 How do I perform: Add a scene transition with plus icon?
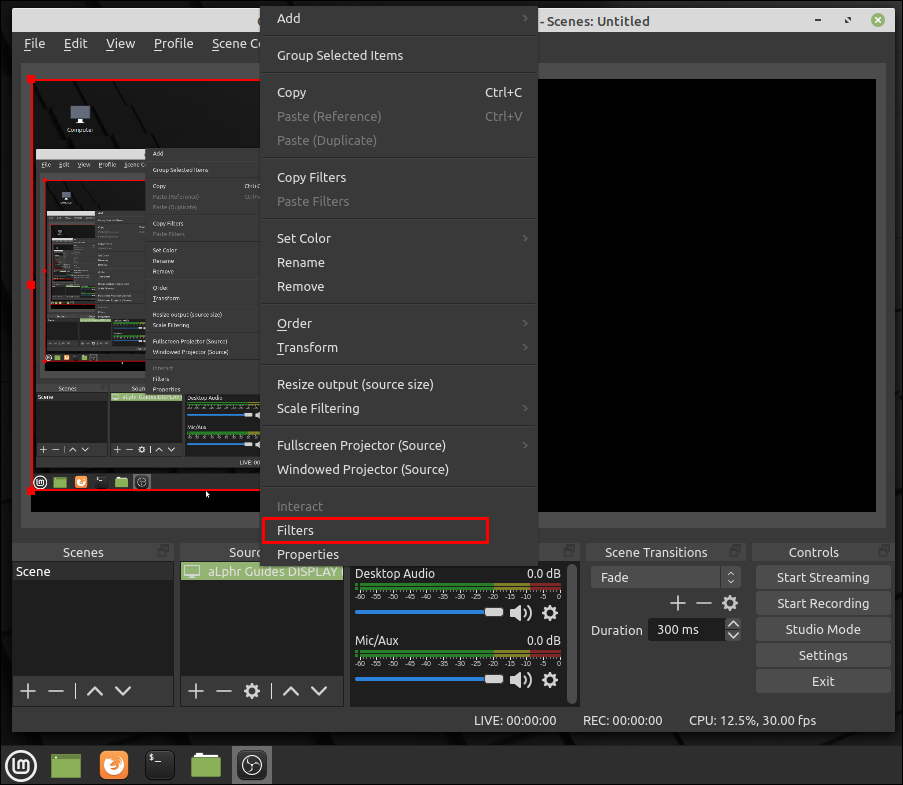(x=678, y=603)
